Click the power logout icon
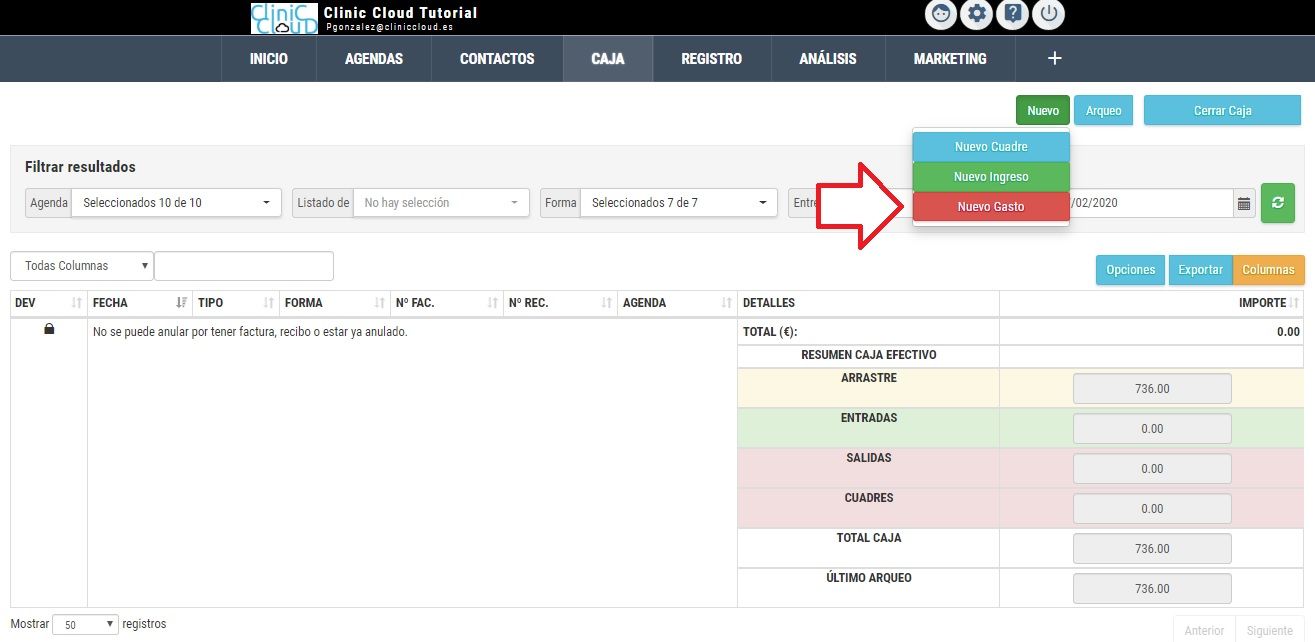 (1047, 15)
